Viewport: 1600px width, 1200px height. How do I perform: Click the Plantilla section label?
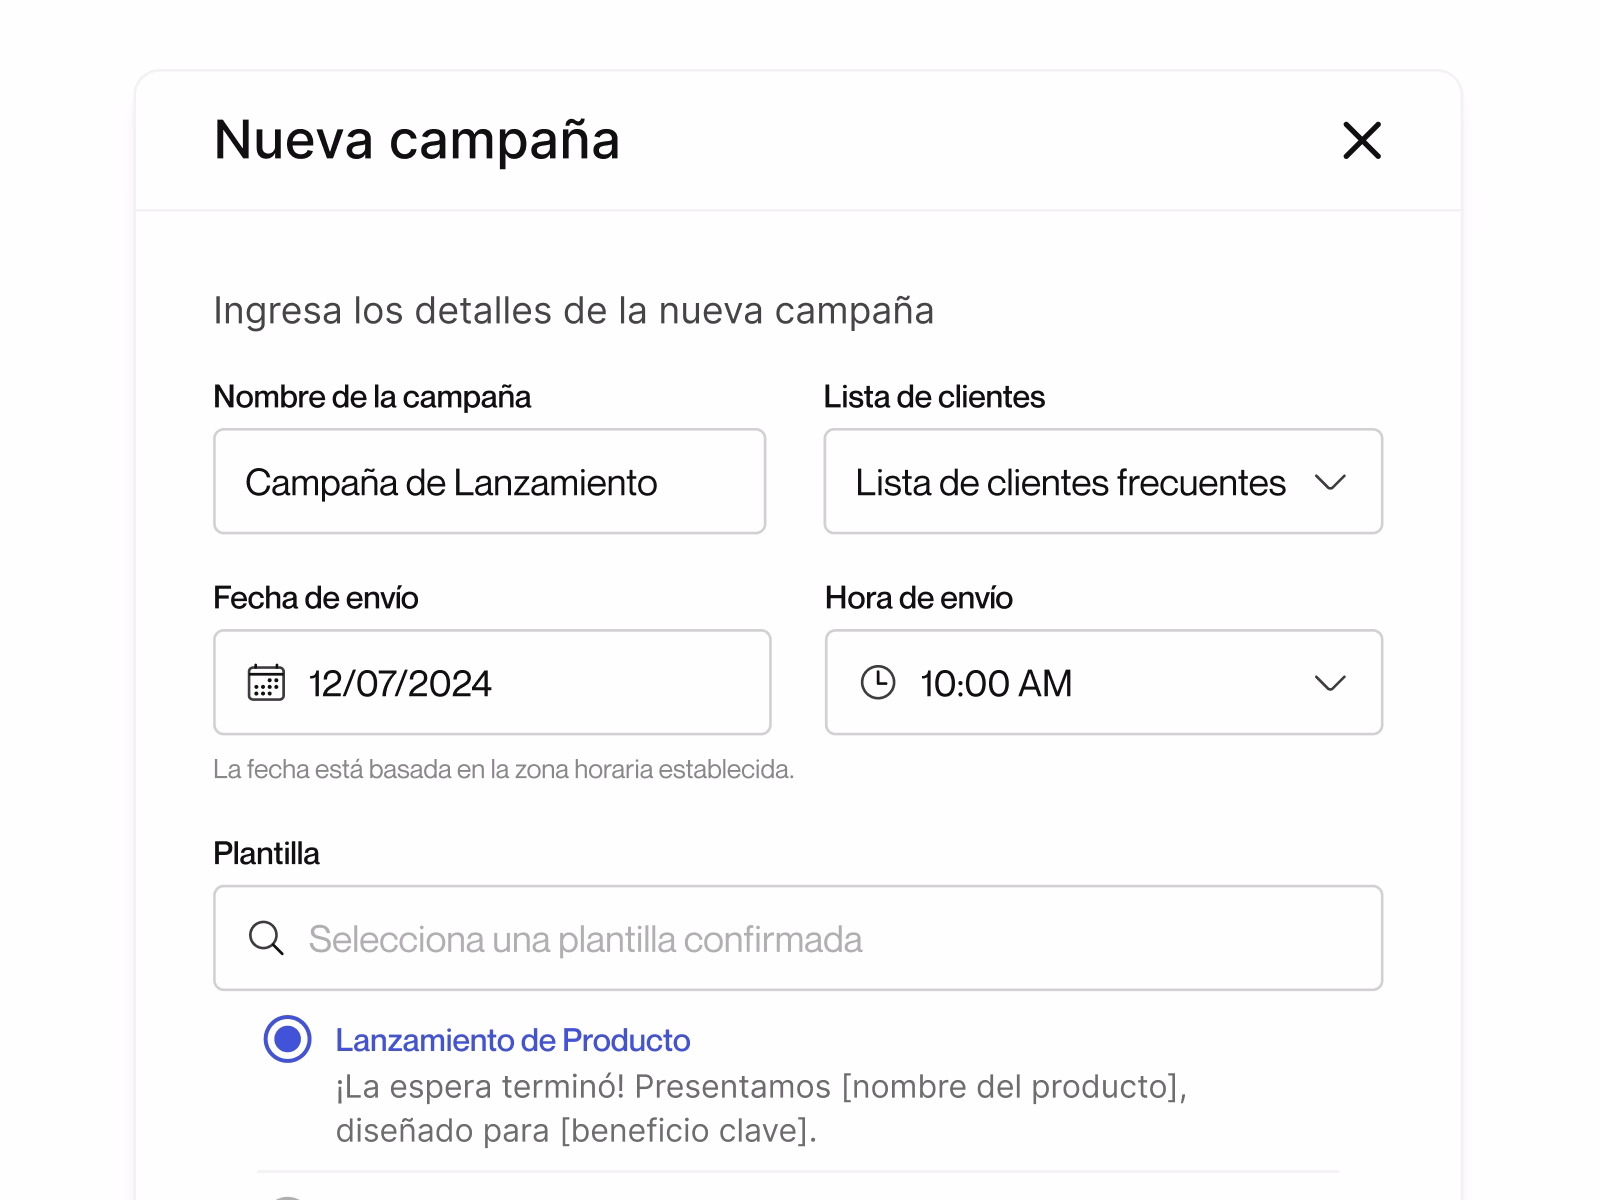tap(266, 854)
